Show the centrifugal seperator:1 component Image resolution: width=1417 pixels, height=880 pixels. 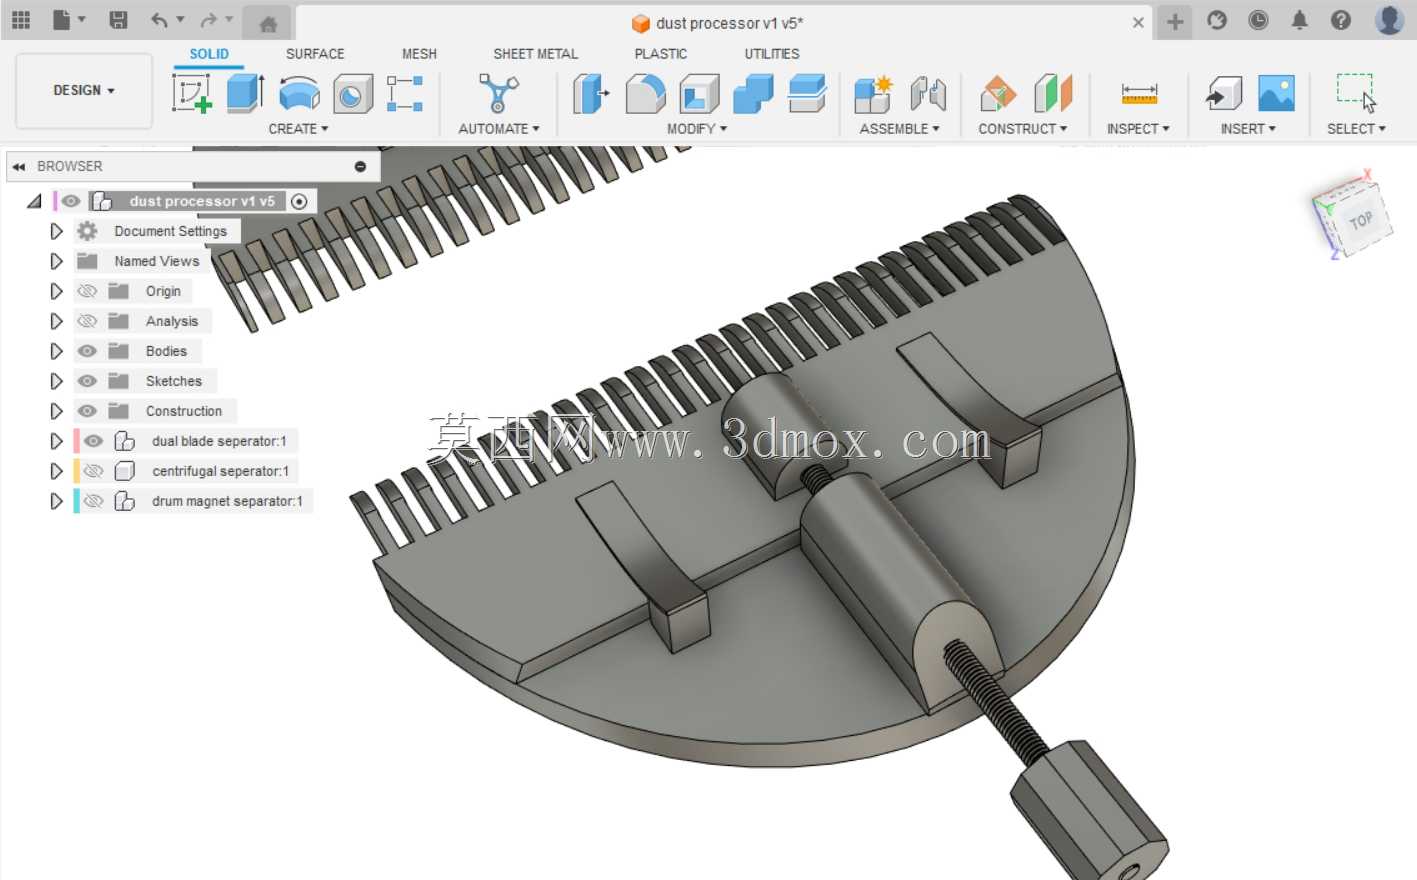point(93,471)
